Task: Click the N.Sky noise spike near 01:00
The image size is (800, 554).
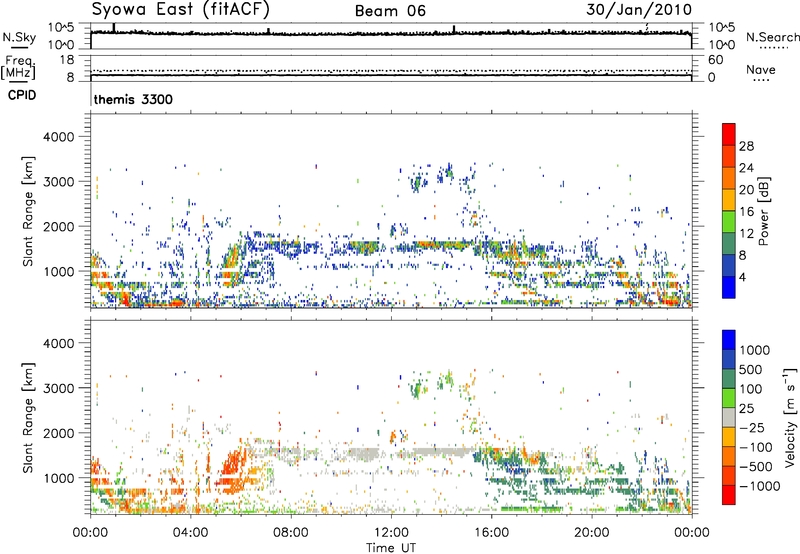Action: point(114,28)
